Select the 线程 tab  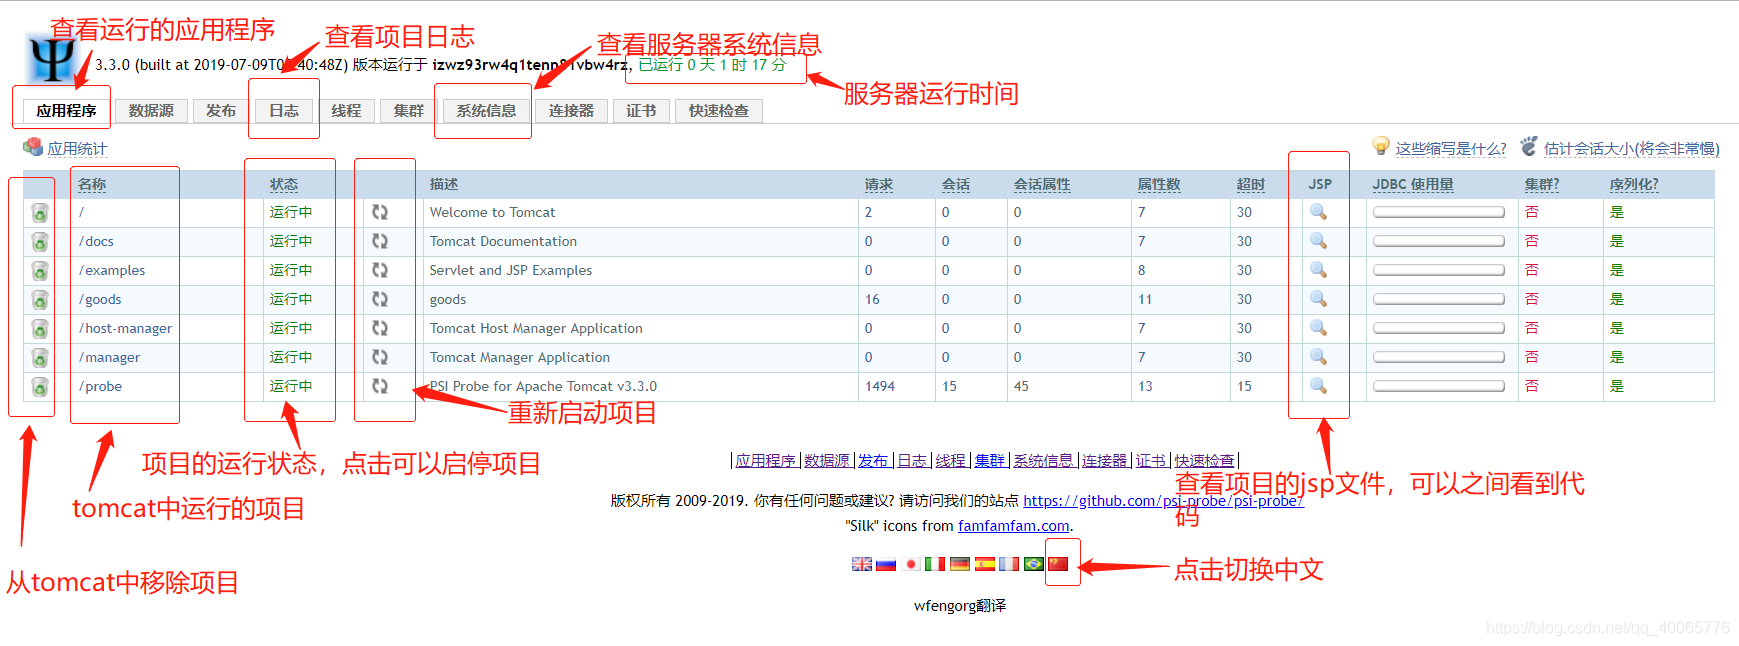[x=346, y=110]
